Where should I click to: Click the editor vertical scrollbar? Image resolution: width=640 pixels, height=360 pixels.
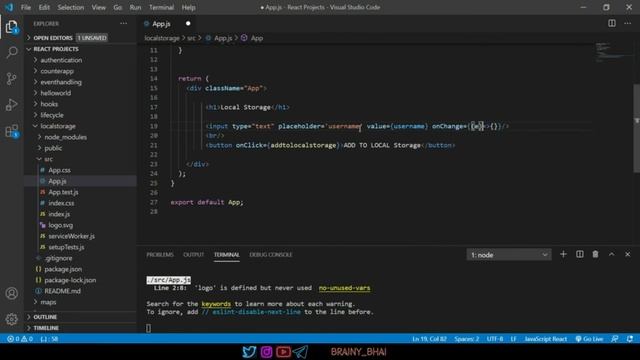[x=636, y=128]
